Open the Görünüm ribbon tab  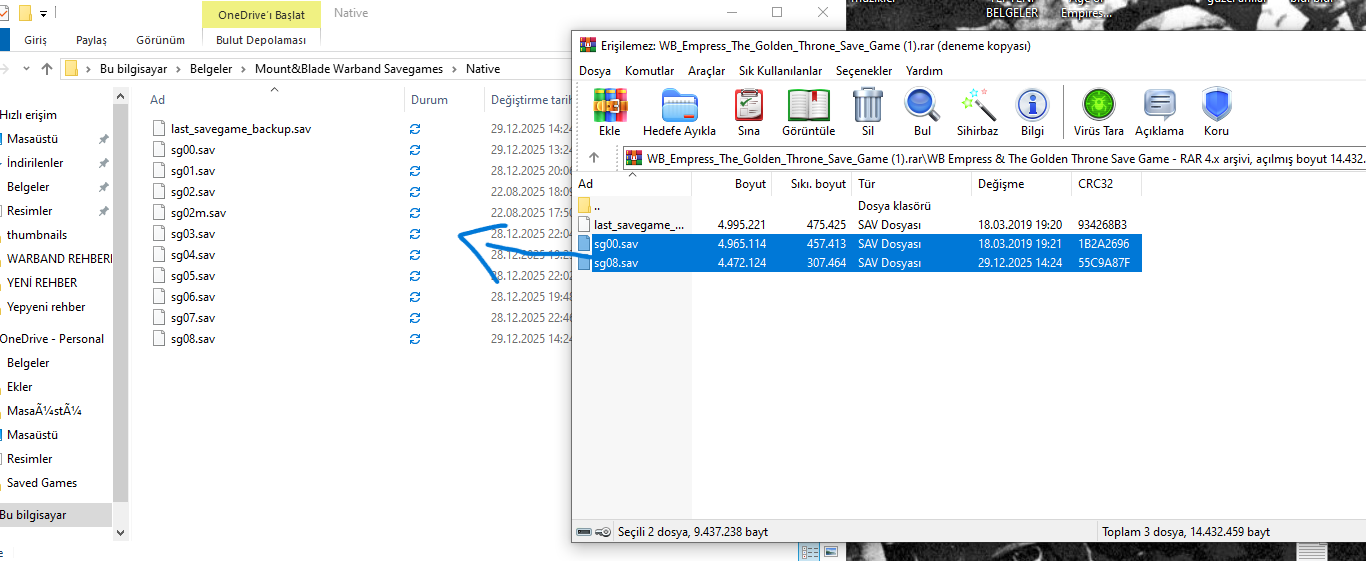pos(161,40)
